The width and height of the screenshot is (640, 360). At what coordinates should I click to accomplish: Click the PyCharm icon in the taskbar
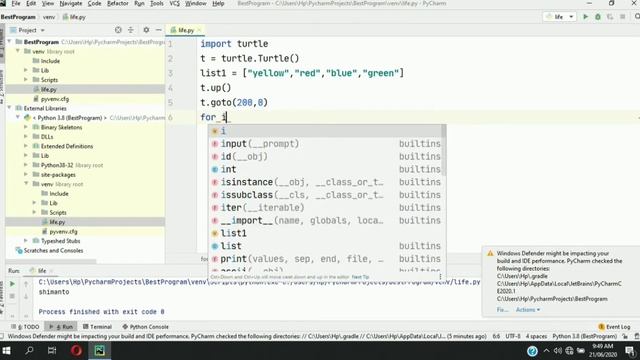[x=100, y=351]
